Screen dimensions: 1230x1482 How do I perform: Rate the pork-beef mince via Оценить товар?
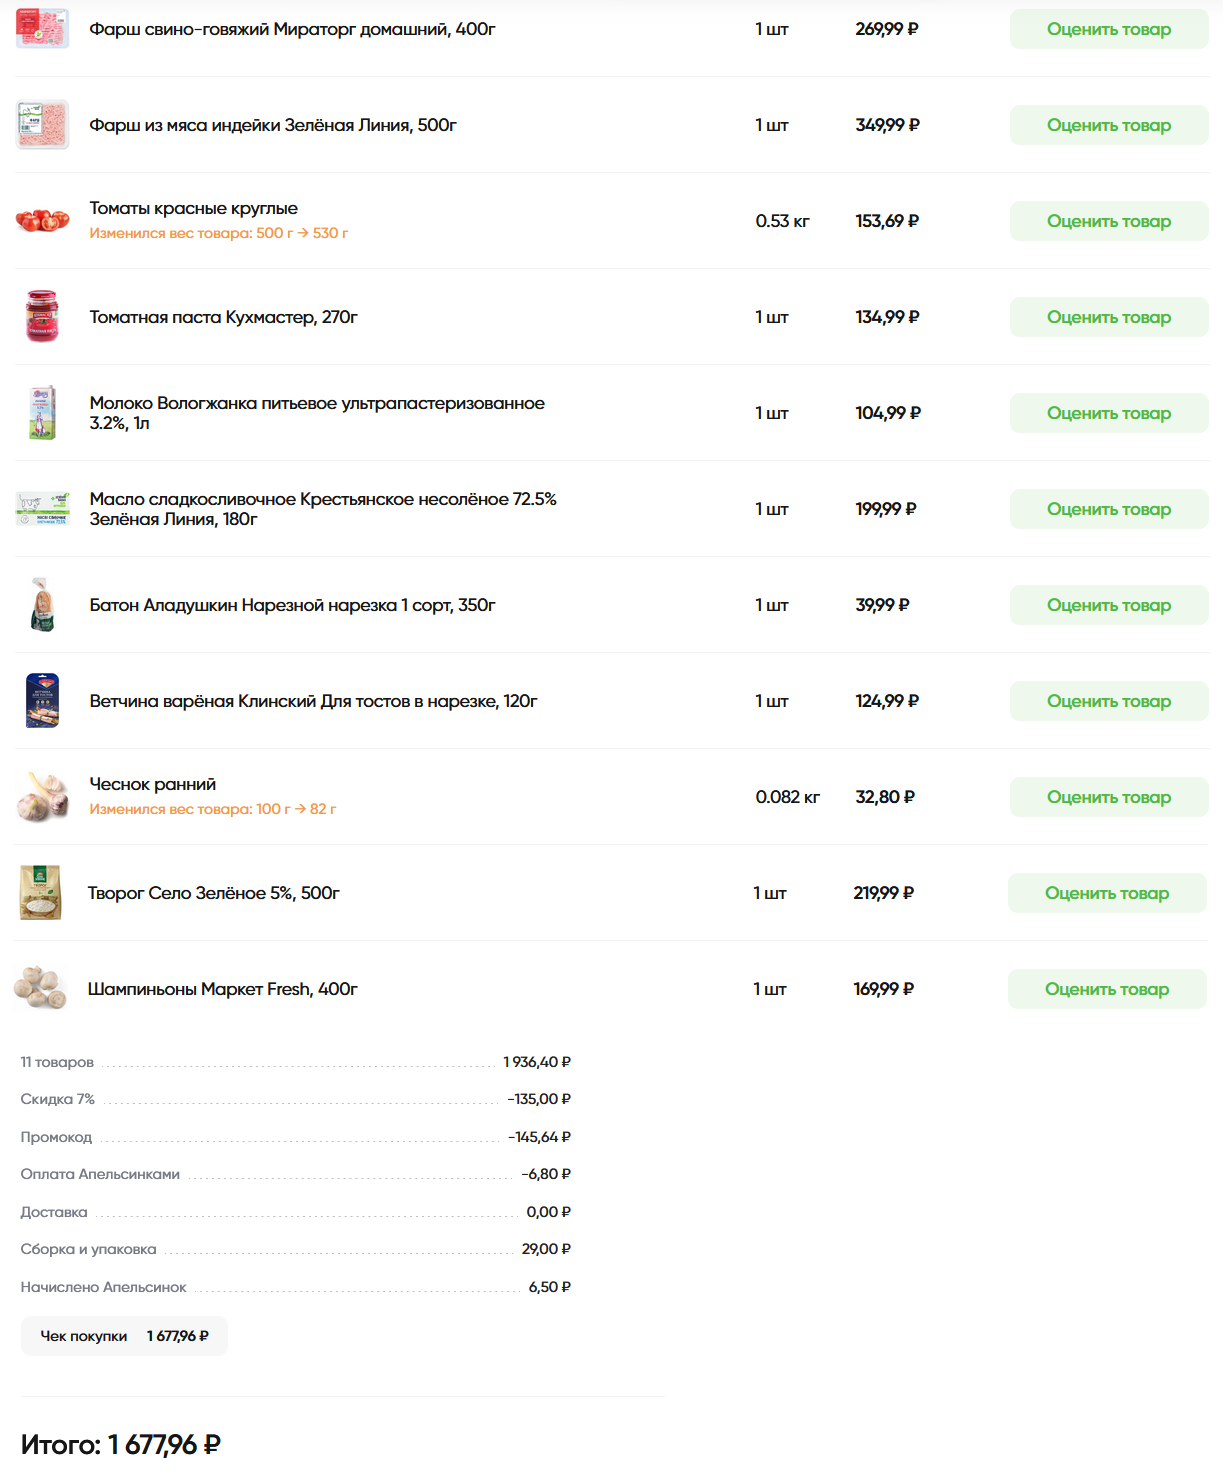tap(1108, 29)
